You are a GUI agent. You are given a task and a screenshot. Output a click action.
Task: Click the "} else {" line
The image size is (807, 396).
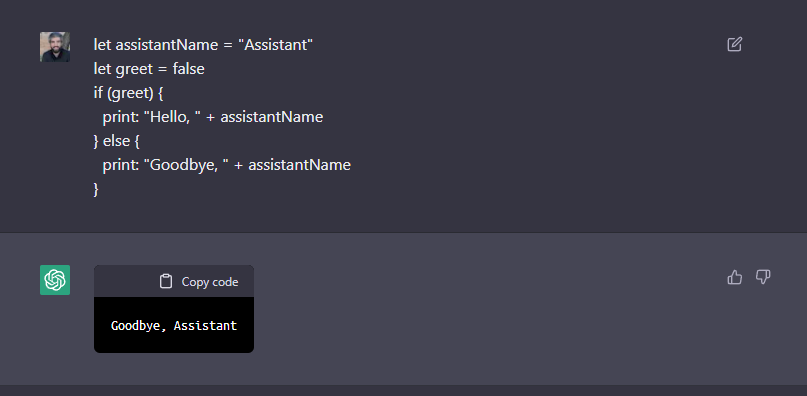(117, 141)
